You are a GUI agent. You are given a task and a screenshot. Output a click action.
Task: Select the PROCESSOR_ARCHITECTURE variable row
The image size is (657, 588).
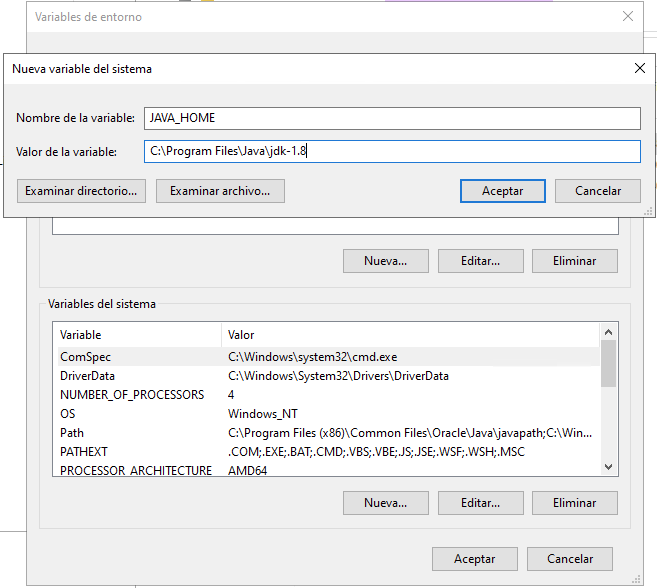pyautogui.click(x=326, y=470)
